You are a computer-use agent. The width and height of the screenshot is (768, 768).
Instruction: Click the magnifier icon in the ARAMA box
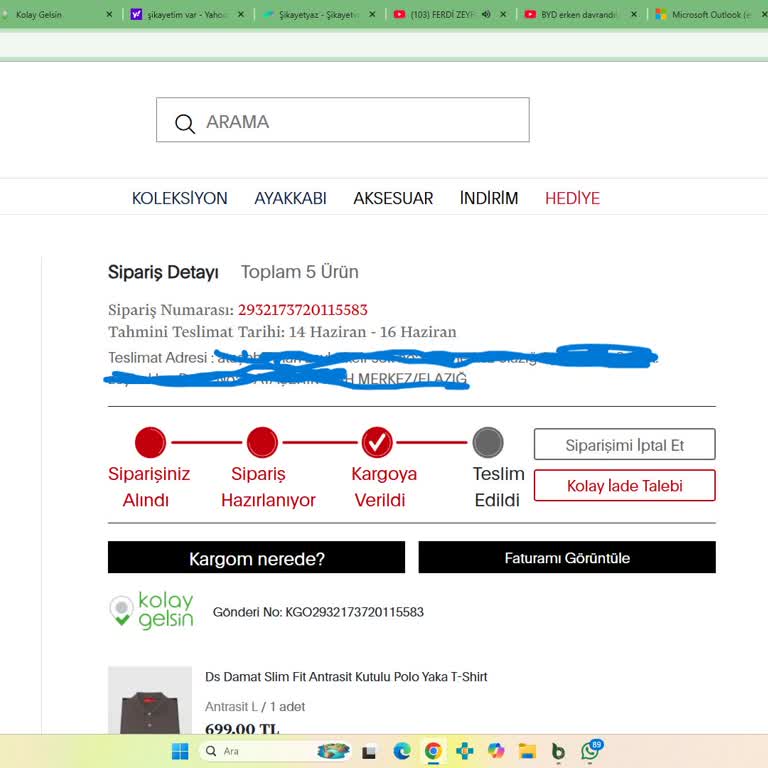185,123
